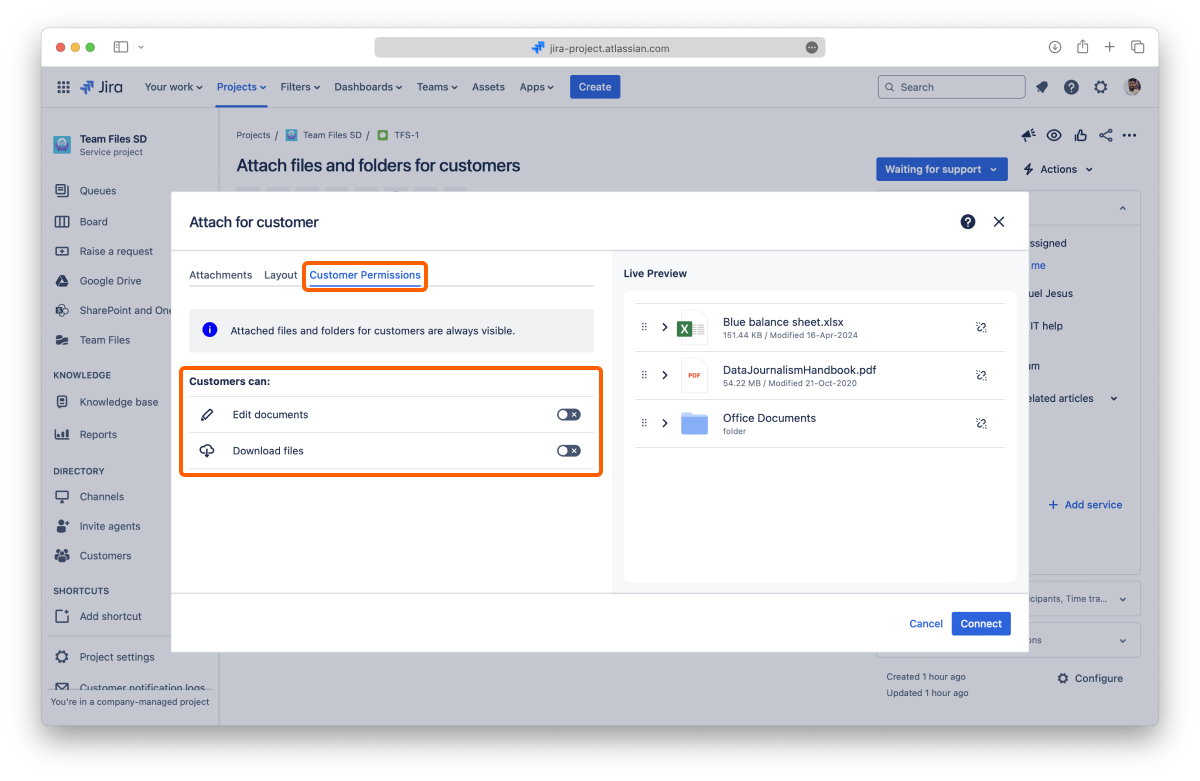Click the unlink icon for Office Documents folder
1200x781 pixels.
tap(981, 423)
